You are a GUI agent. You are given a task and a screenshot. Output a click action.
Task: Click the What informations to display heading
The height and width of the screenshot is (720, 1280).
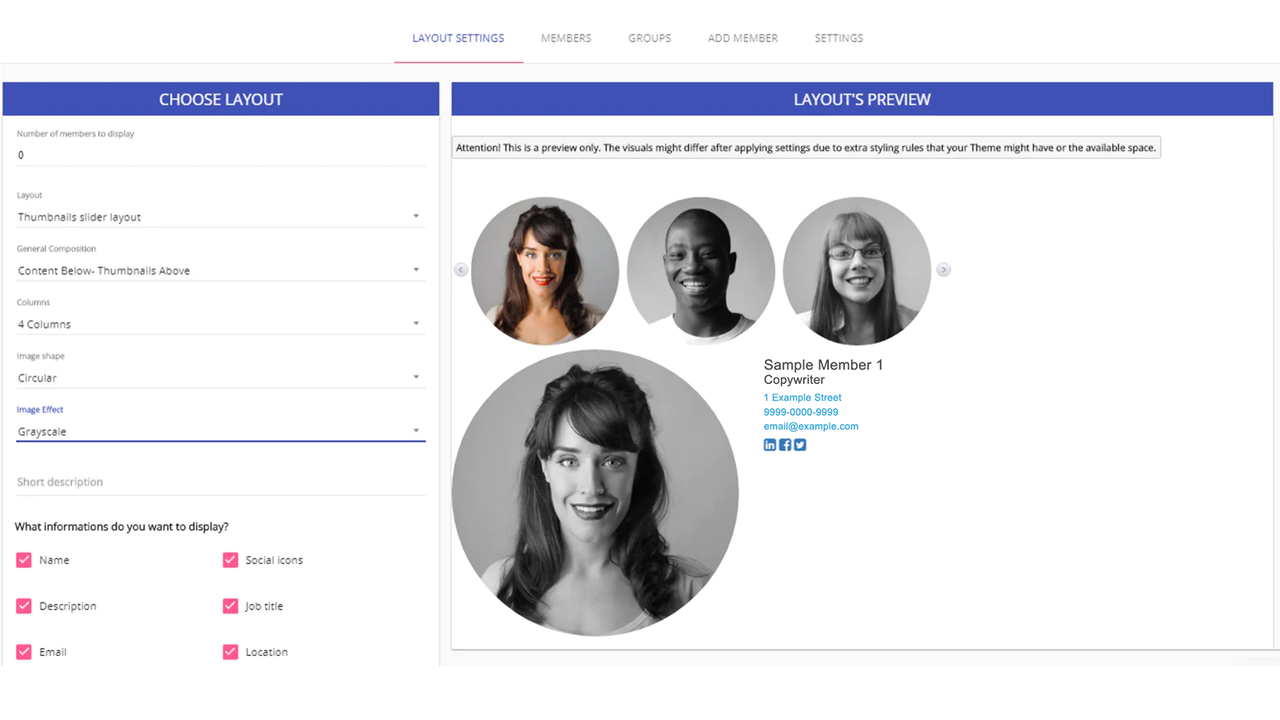pyautogui.click(x=122, y=527)
